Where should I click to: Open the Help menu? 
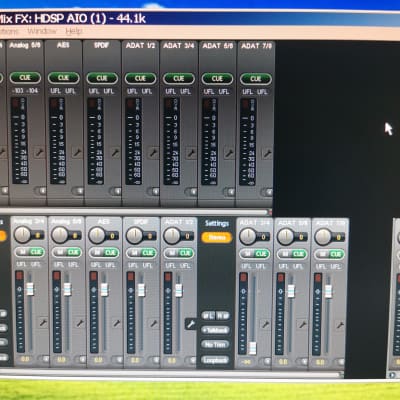[74, 31]
